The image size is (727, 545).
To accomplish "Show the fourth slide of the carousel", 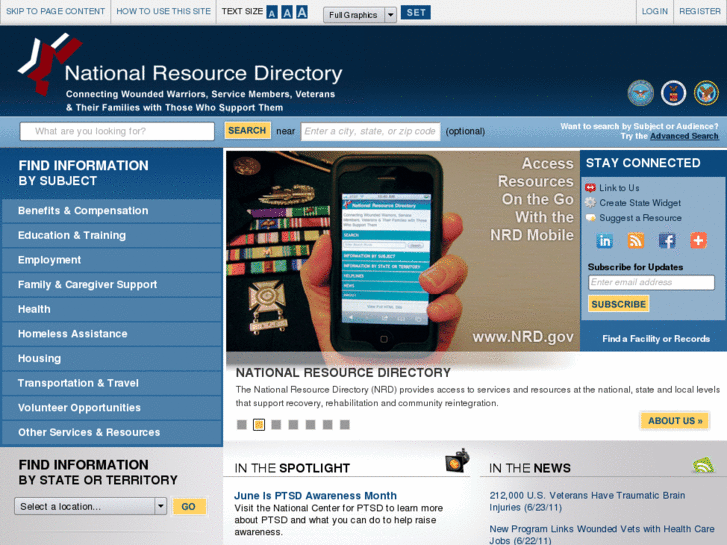I will click(x=293, y=424).
